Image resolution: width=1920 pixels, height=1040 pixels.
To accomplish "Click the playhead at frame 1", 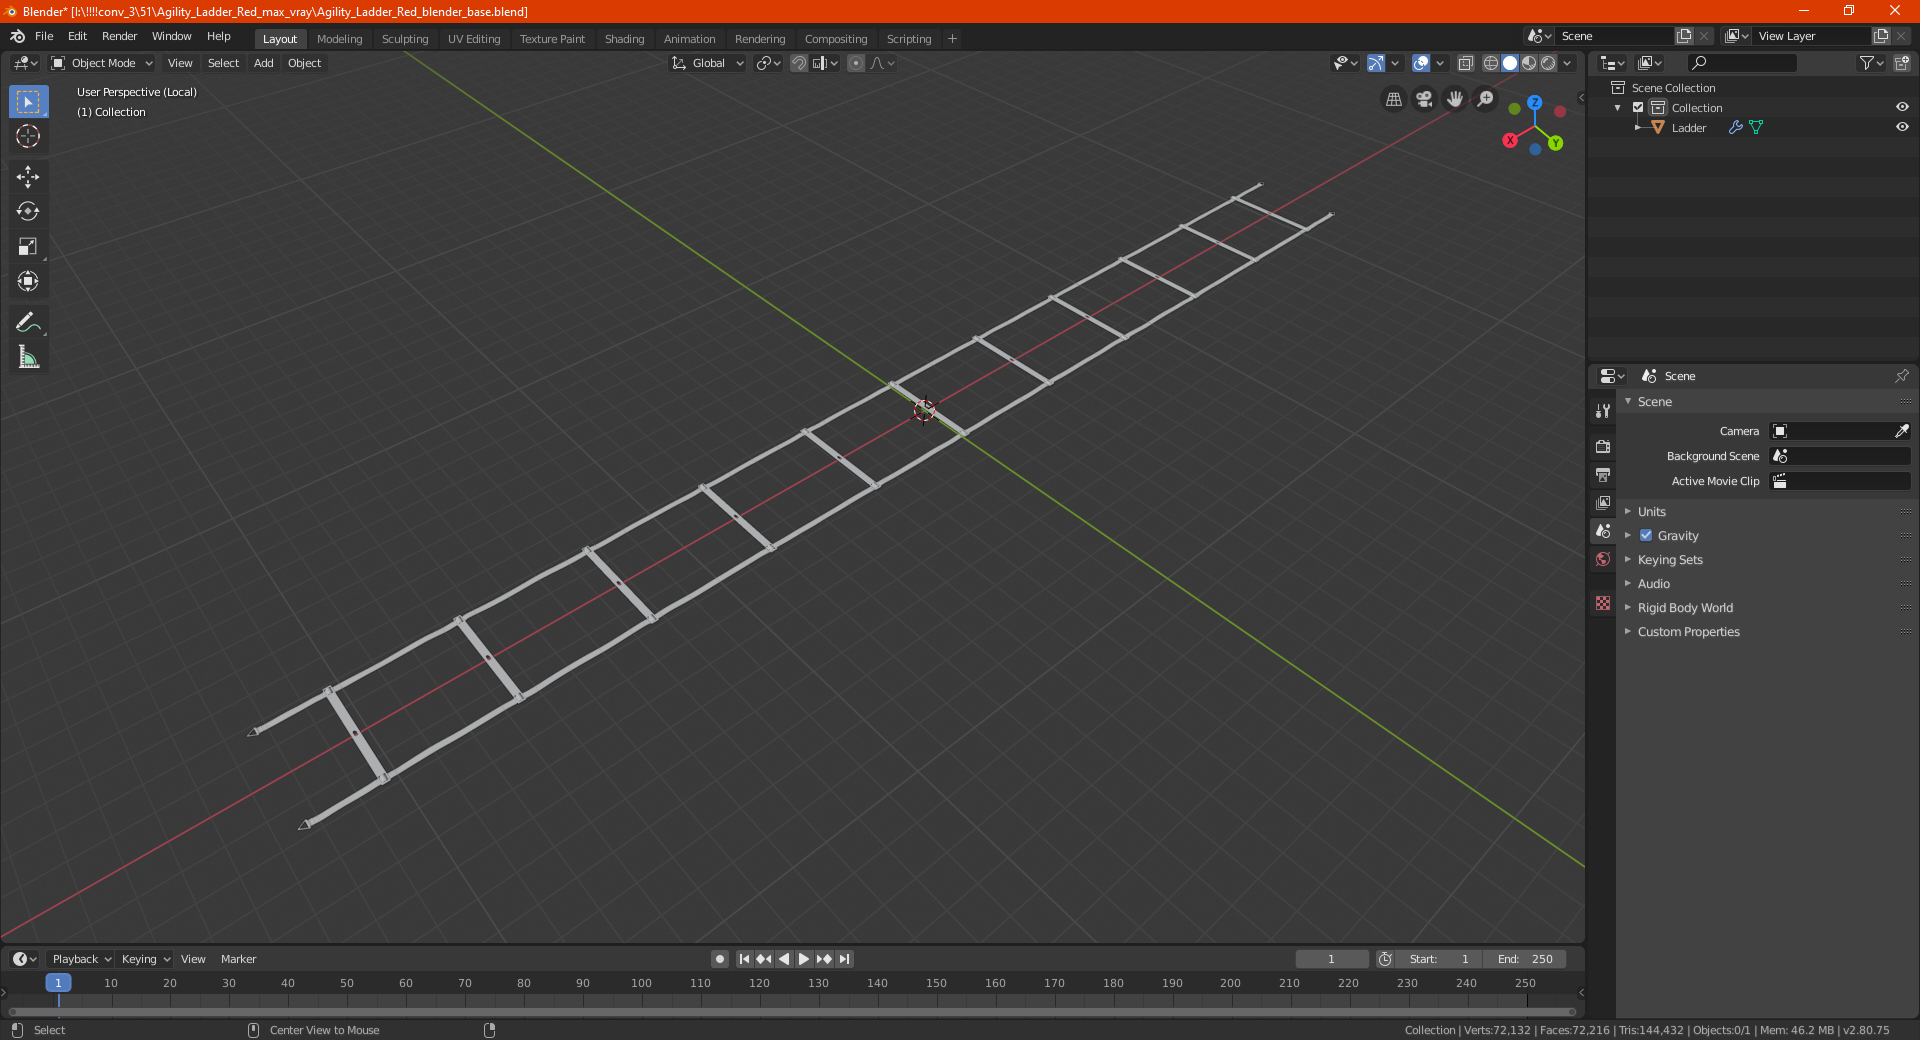I will point(58,983).
